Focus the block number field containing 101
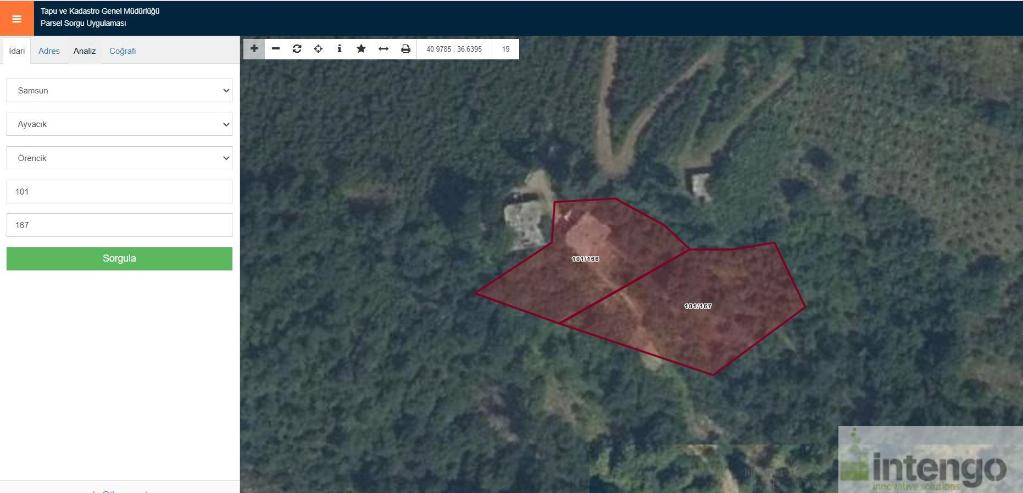The image size is (1023, 493). coord(119,192)
